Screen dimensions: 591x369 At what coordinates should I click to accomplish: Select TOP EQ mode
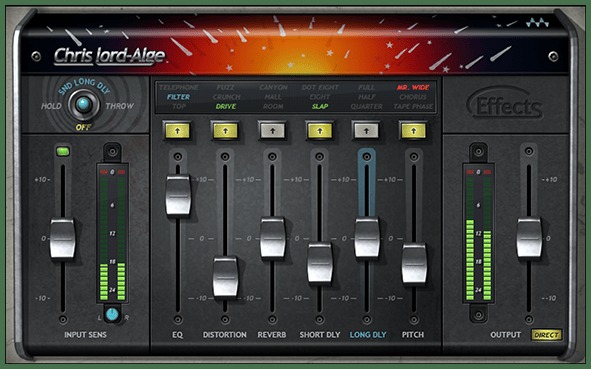[179, 106]
